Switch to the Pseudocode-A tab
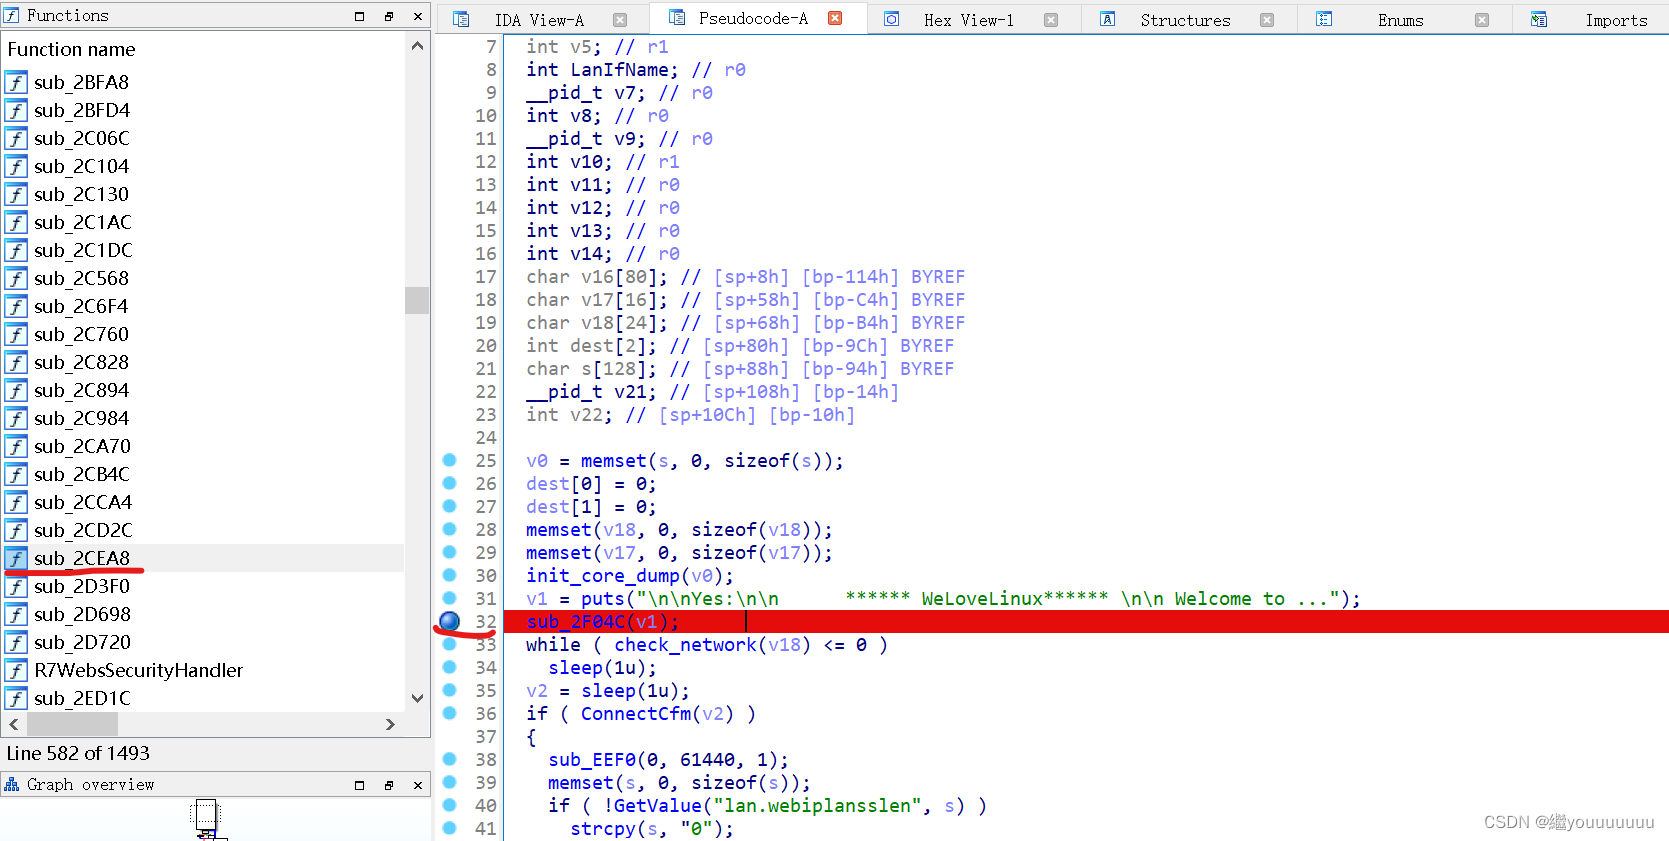This screenshot has width=1669, height=841. [753, 19]
